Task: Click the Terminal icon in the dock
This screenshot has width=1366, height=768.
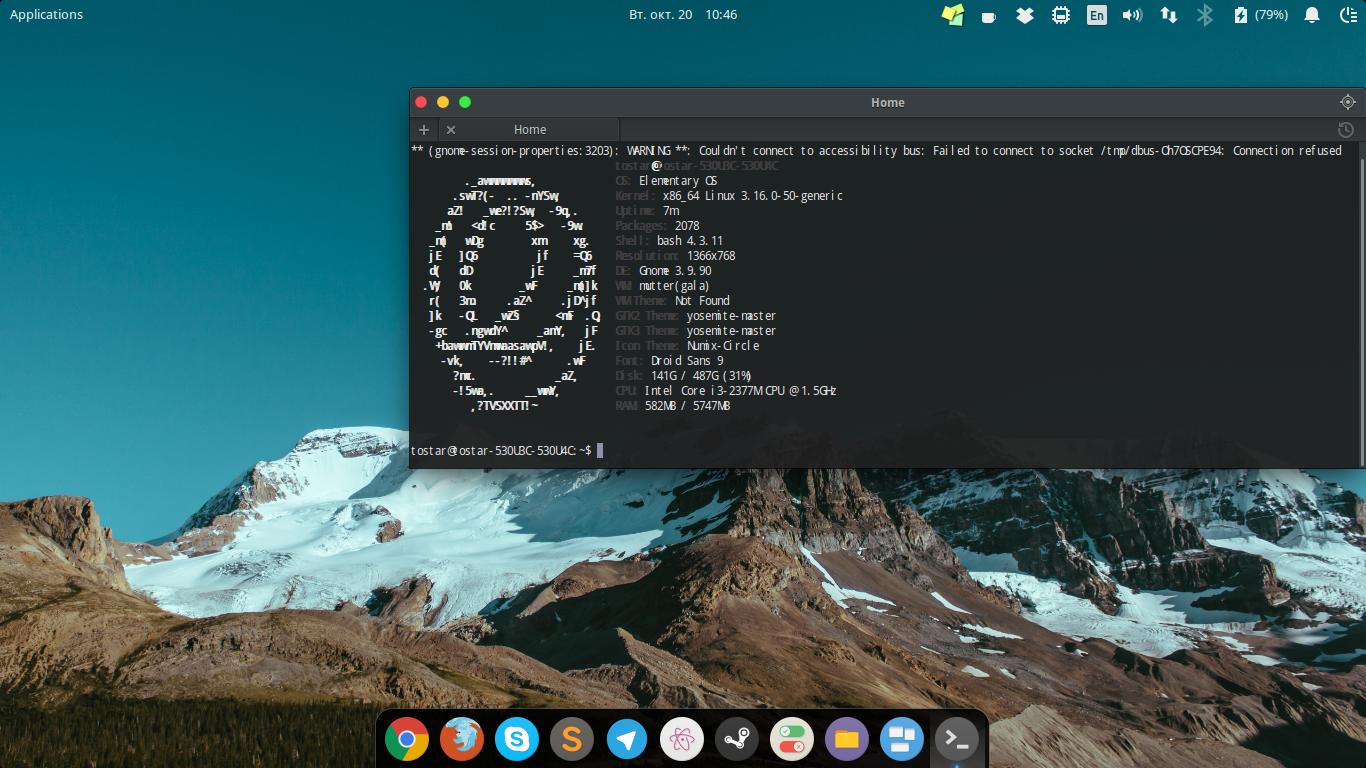Action: pyautogui.click(x=957, y=740)
